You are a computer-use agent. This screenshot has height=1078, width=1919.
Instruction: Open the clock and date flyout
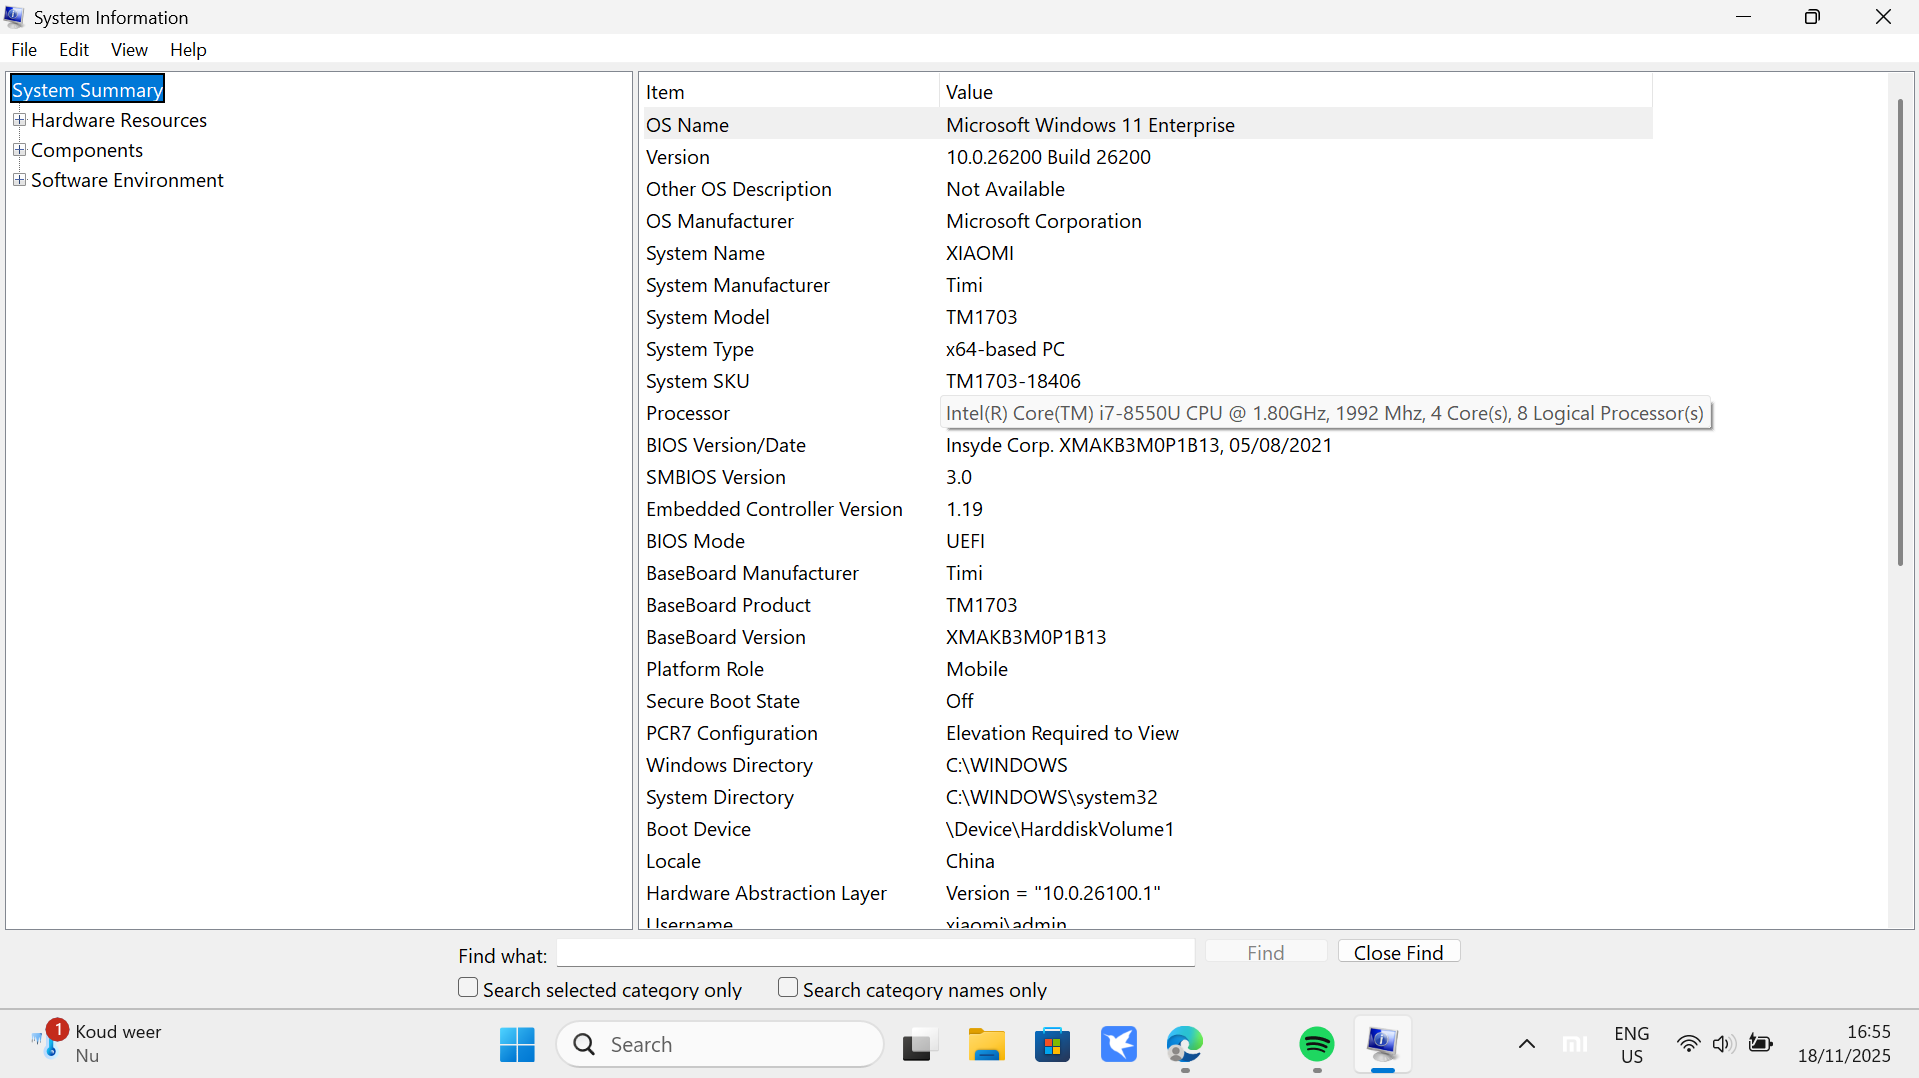[x=1844, y=1044]
